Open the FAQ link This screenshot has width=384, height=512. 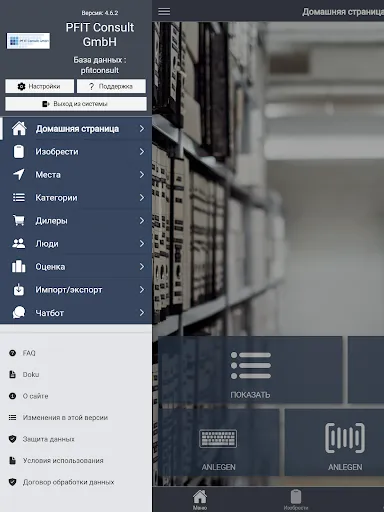point(29,353)
